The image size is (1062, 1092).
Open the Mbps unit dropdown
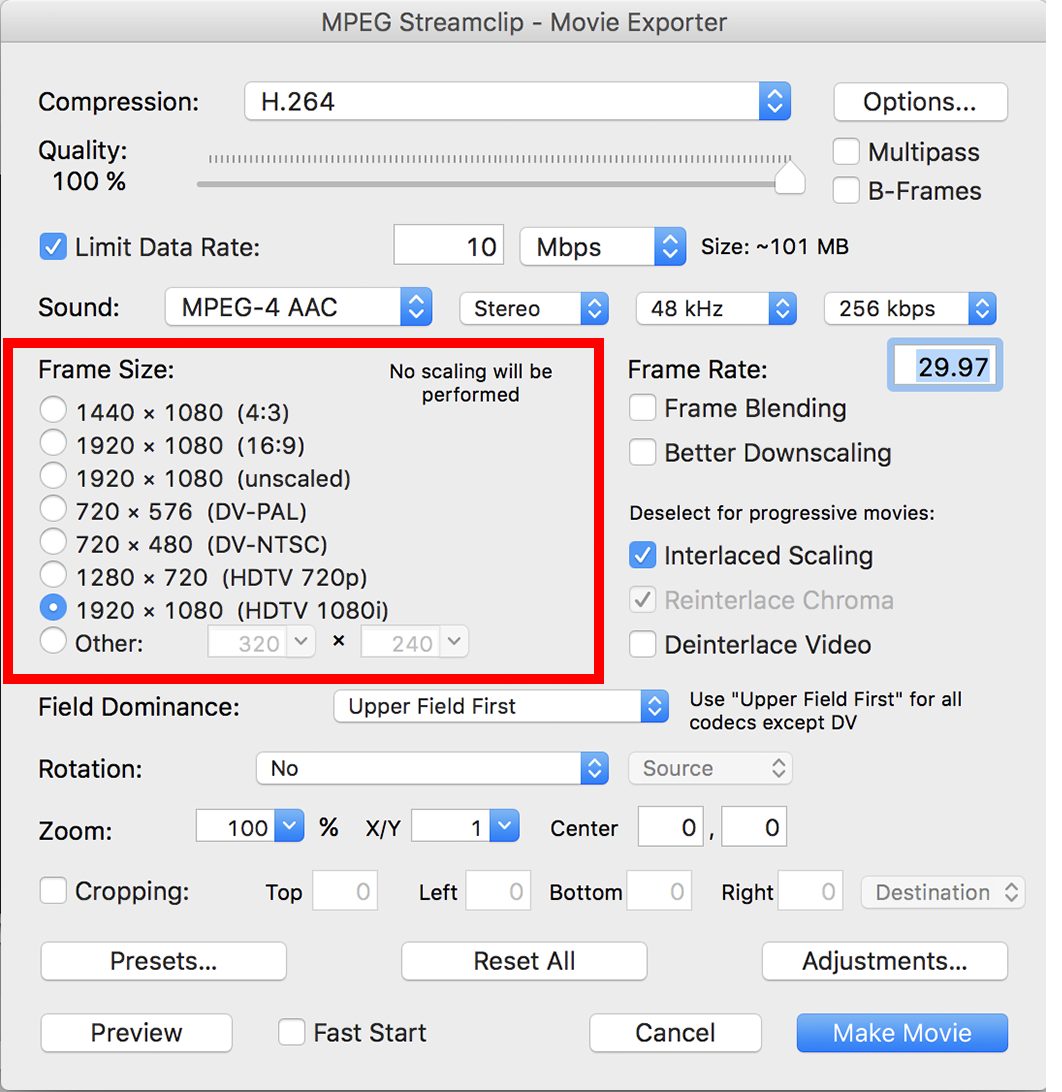tap(602, 247)
